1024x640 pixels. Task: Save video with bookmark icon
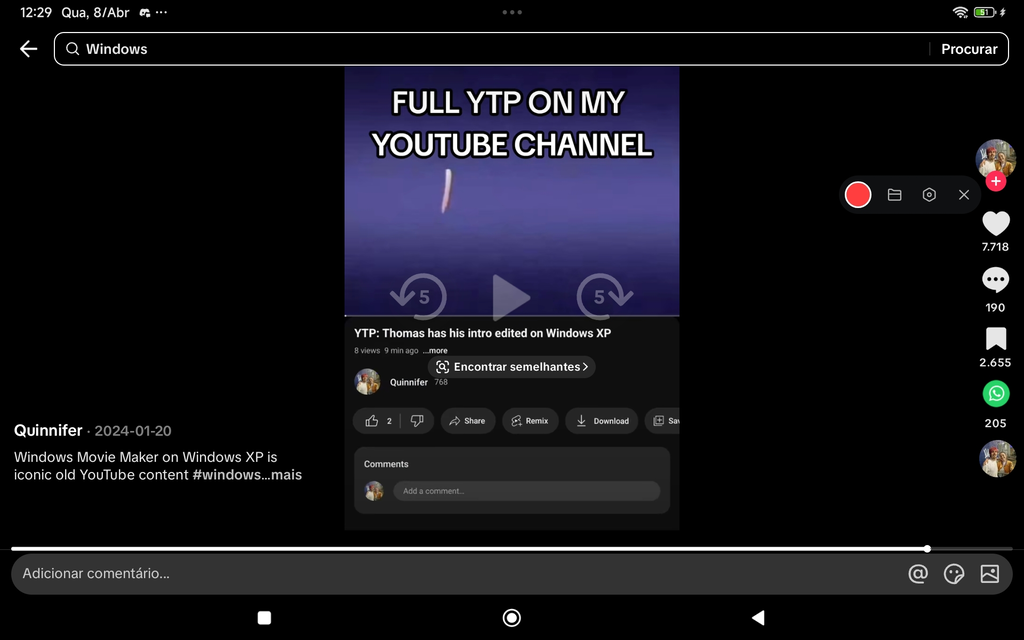(x=995, y=340)
